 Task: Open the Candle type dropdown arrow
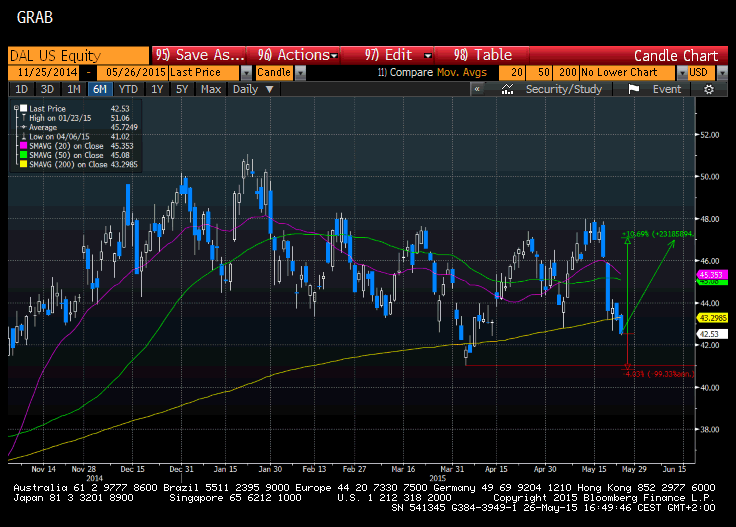(300, 73)
